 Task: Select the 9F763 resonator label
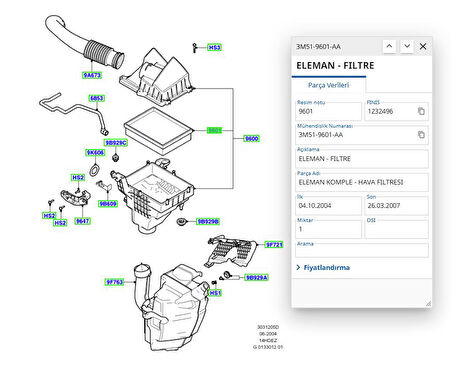(x=115, y=282)
